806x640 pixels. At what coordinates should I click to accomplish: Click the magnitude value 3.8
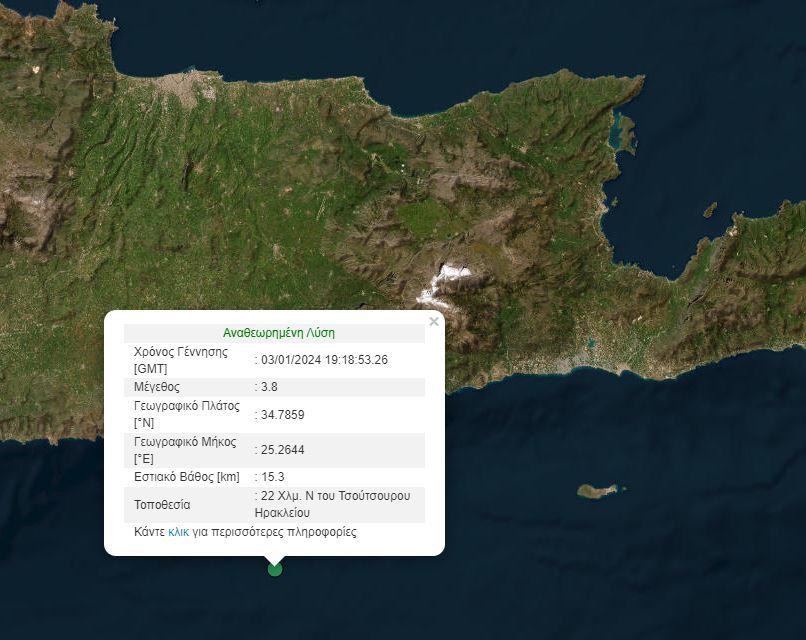269,386
